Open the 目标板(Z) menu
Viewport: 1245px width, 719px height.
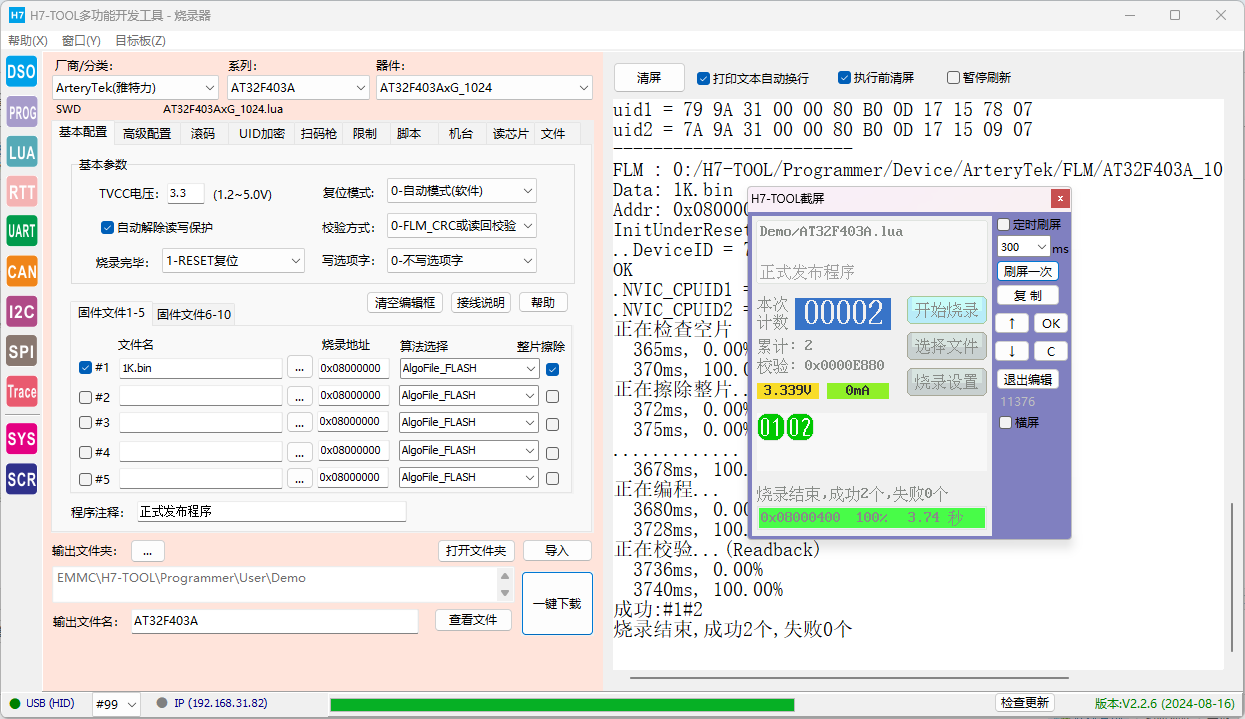click(x=140, y=41)
